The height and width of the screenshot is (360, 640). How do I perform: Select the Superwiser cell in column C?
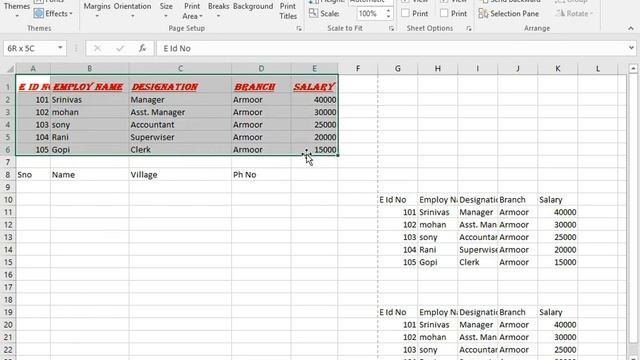tap(180, 137)
